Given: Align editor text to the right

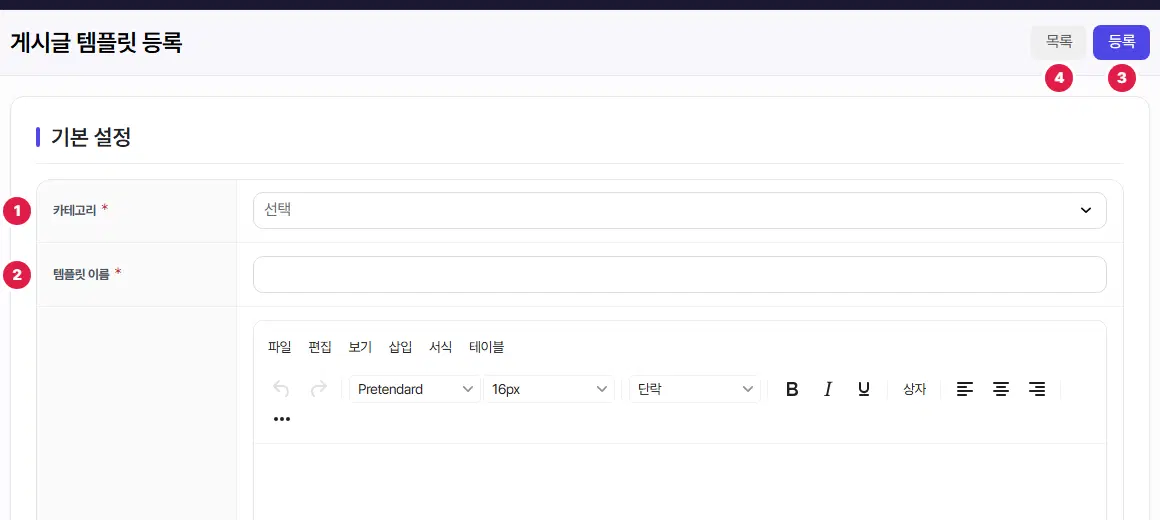Looking at the screenshot, I should pos(1037,389).
